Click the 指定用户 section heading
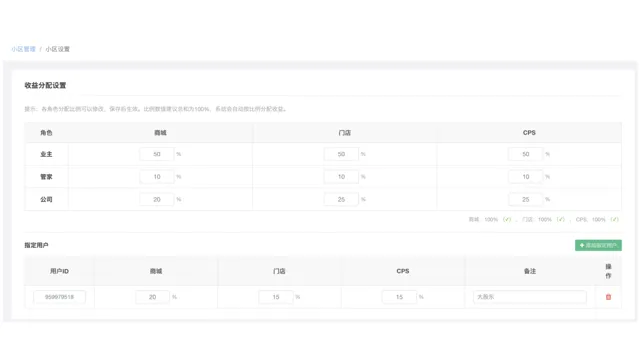The height and width of the screenshot is (360, 640). pyautogui.click(x=36, y=245)
